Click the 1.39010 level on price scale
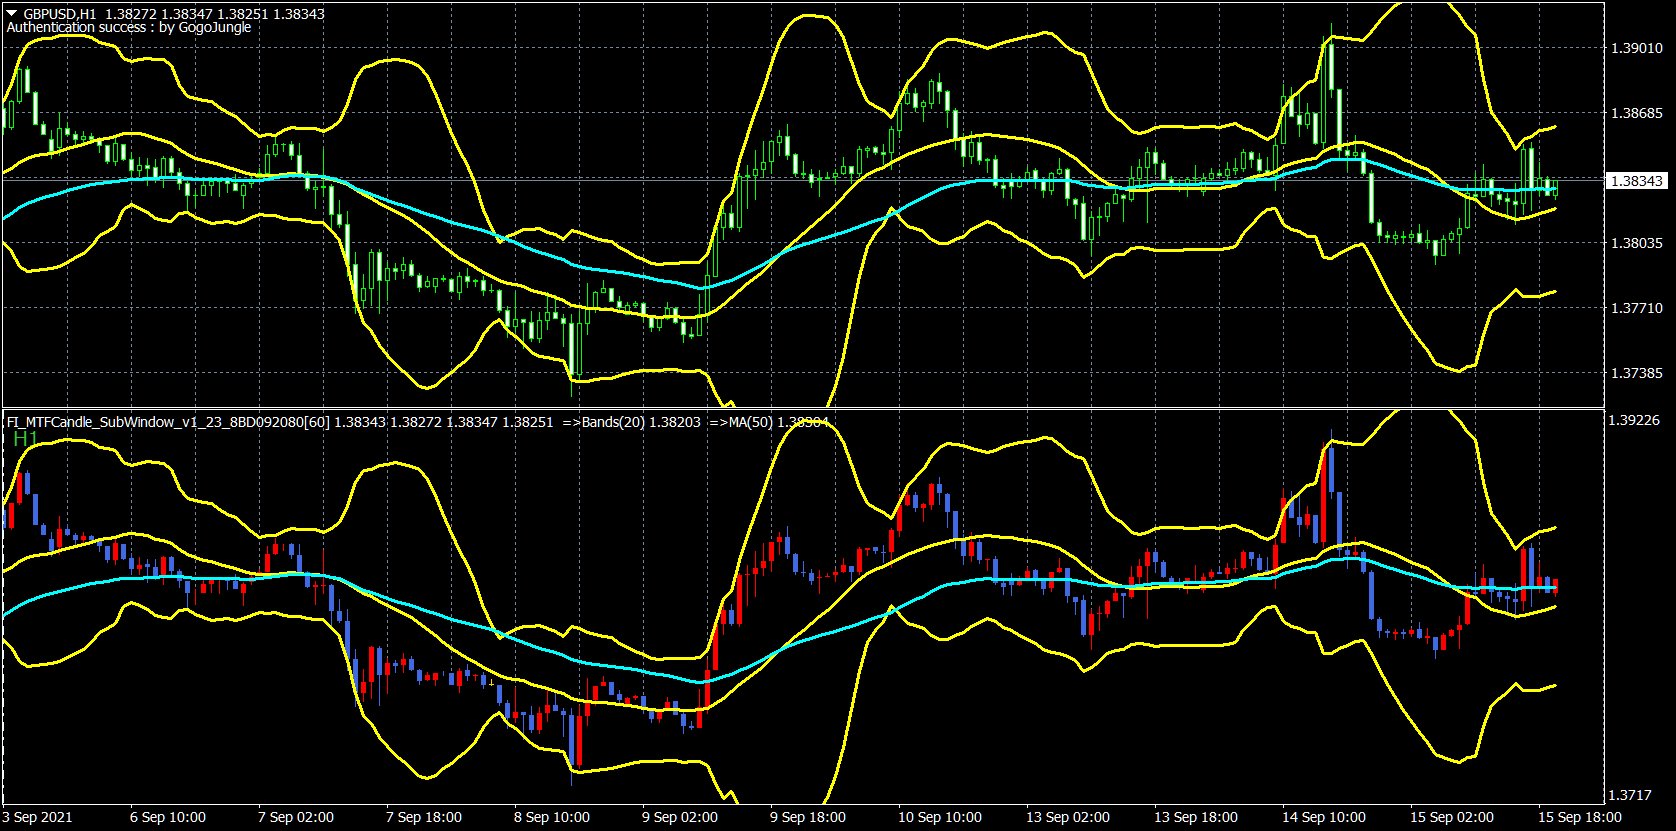The image size is (1676, 831). 1637,48
